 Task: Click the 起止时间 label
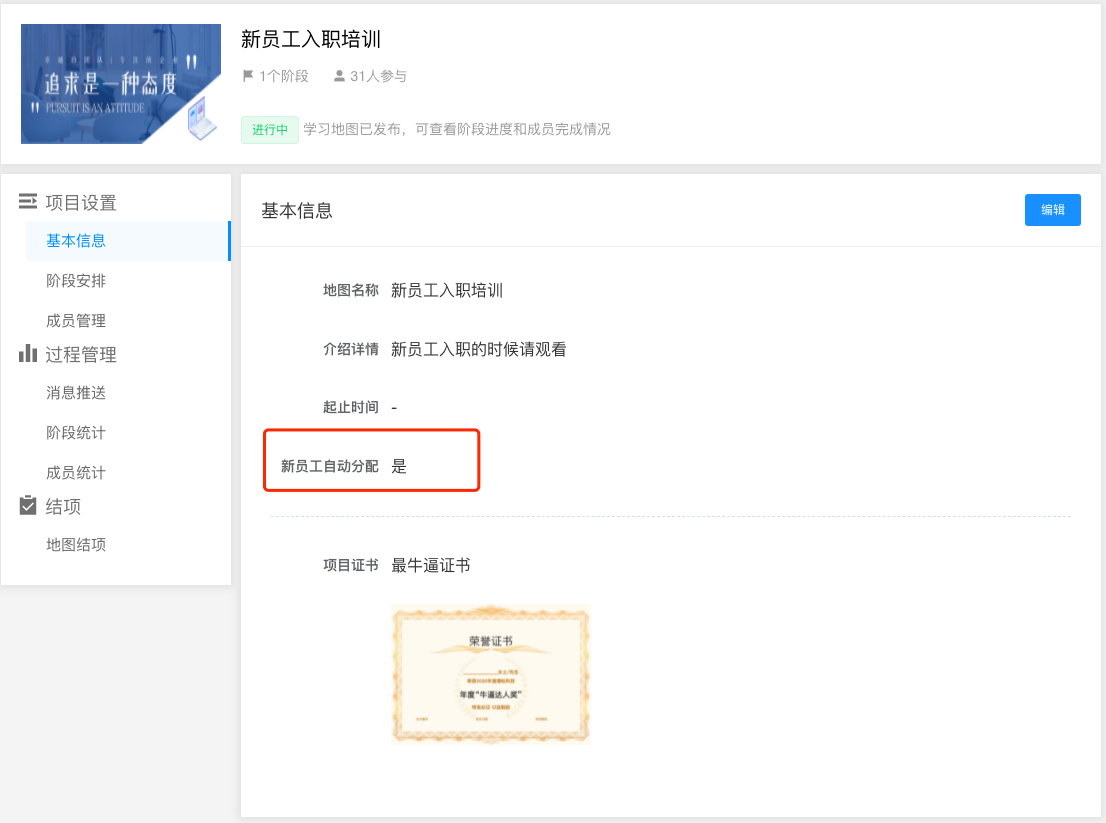tap(351, 407)
